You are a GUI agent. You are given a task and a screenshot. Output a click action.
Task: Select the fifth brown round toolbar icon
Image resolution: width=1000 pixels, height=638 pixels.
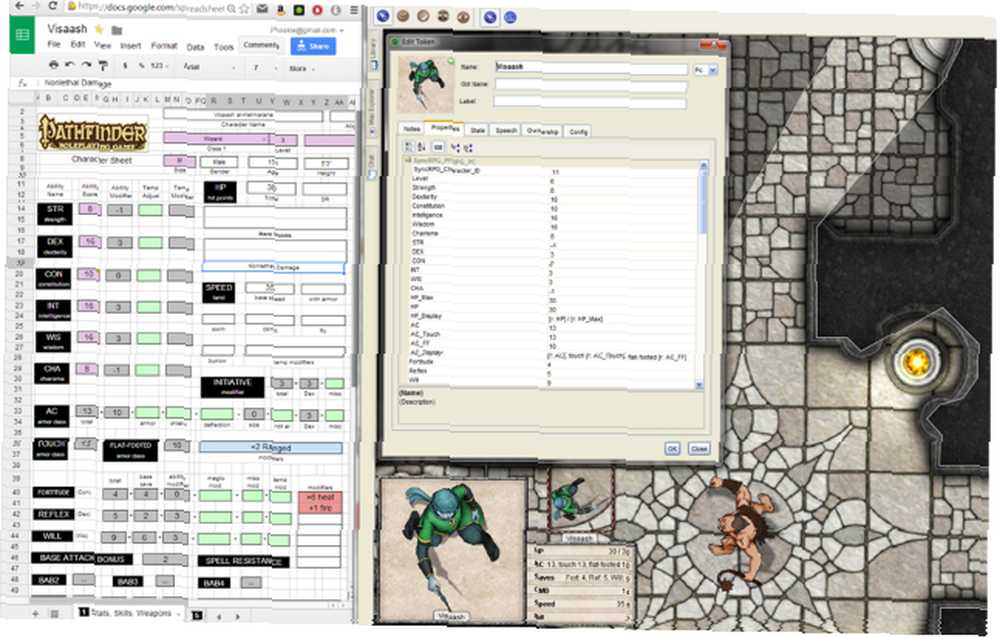(x=463, y=17)
